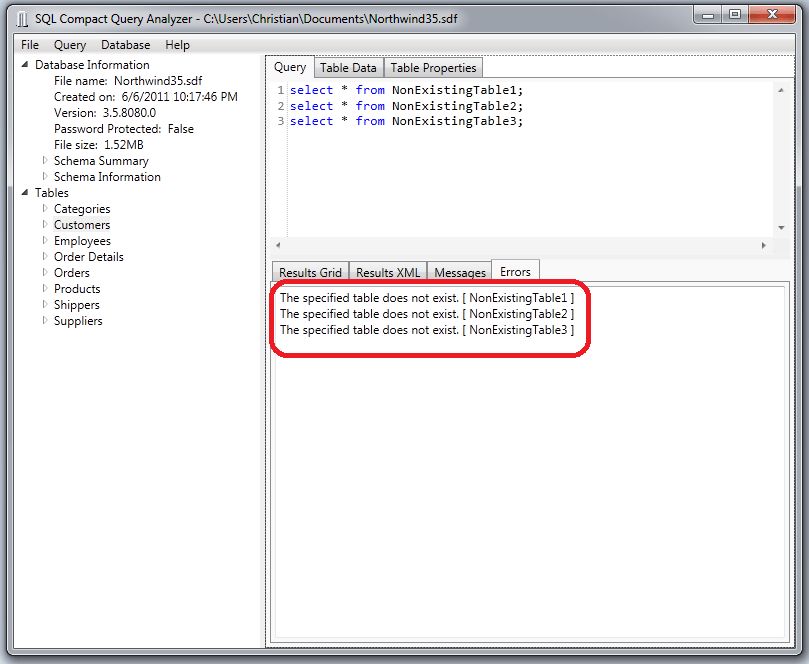Click error message for NonExistingTable3
This screenshot has width=809, height=664.
pos(427,330)
